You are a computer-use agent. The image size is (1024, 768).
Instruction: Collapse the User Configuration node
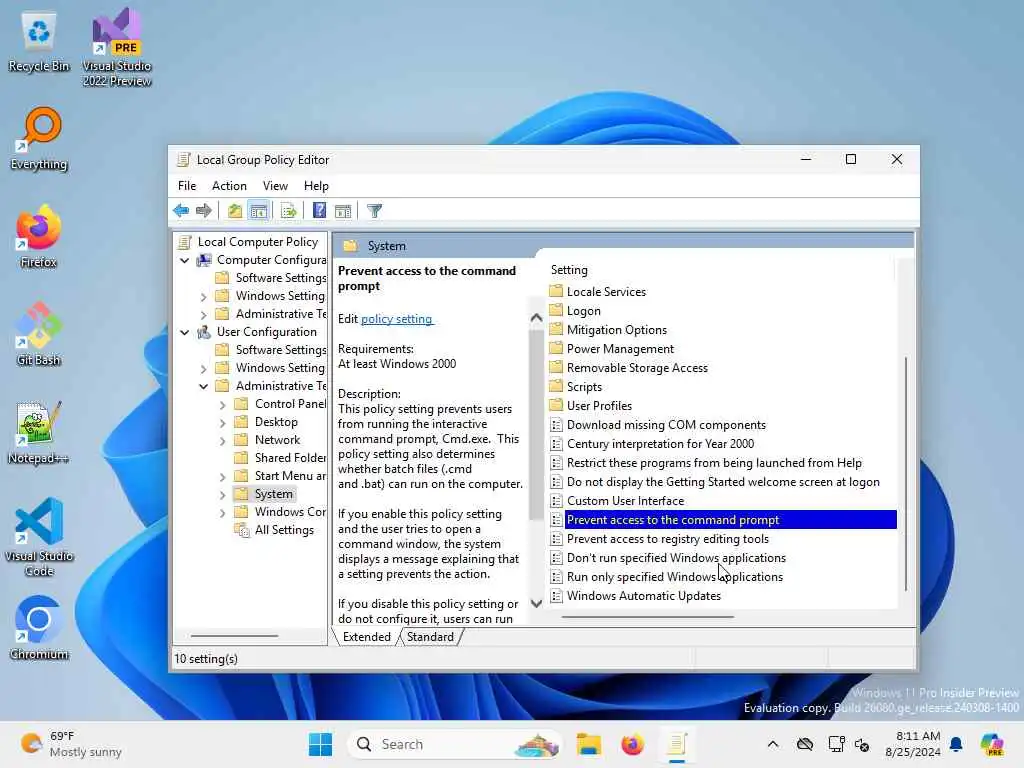click(x=185, y=332)
